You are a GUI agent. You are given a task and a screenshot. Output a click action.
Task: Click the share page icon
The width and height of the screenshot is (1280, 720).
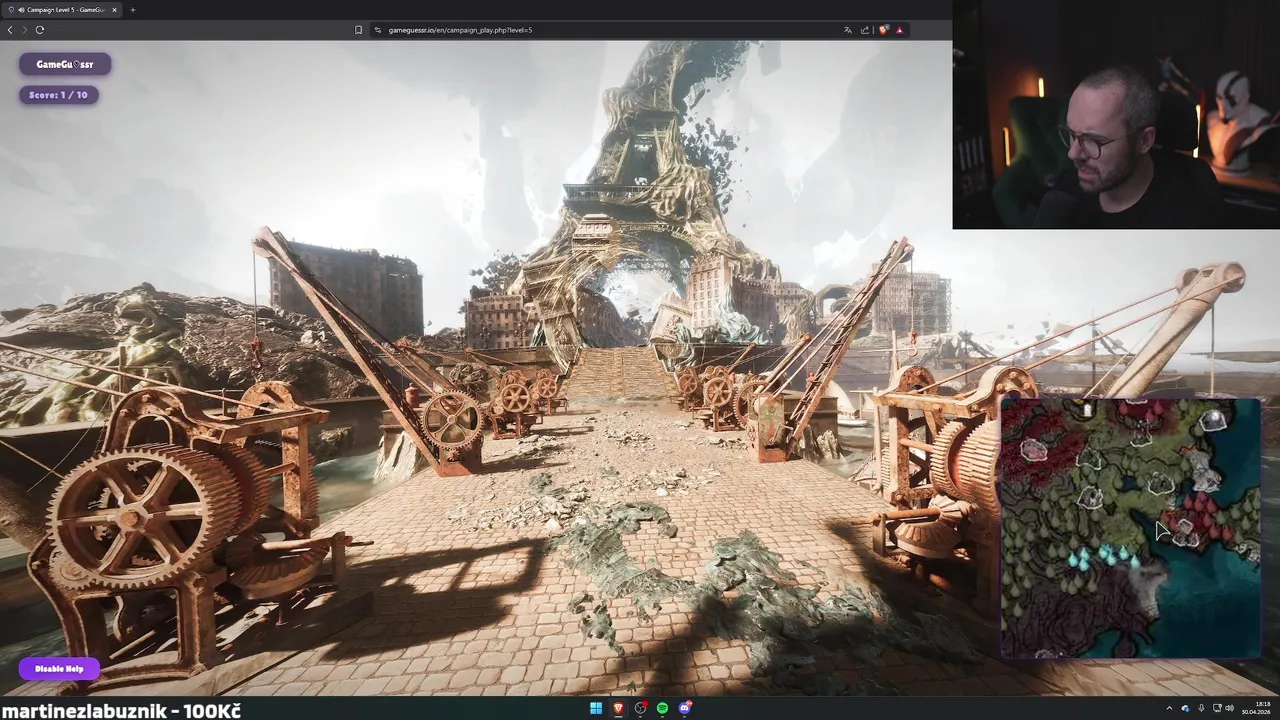pyautogui.click(x=864, y=30)
